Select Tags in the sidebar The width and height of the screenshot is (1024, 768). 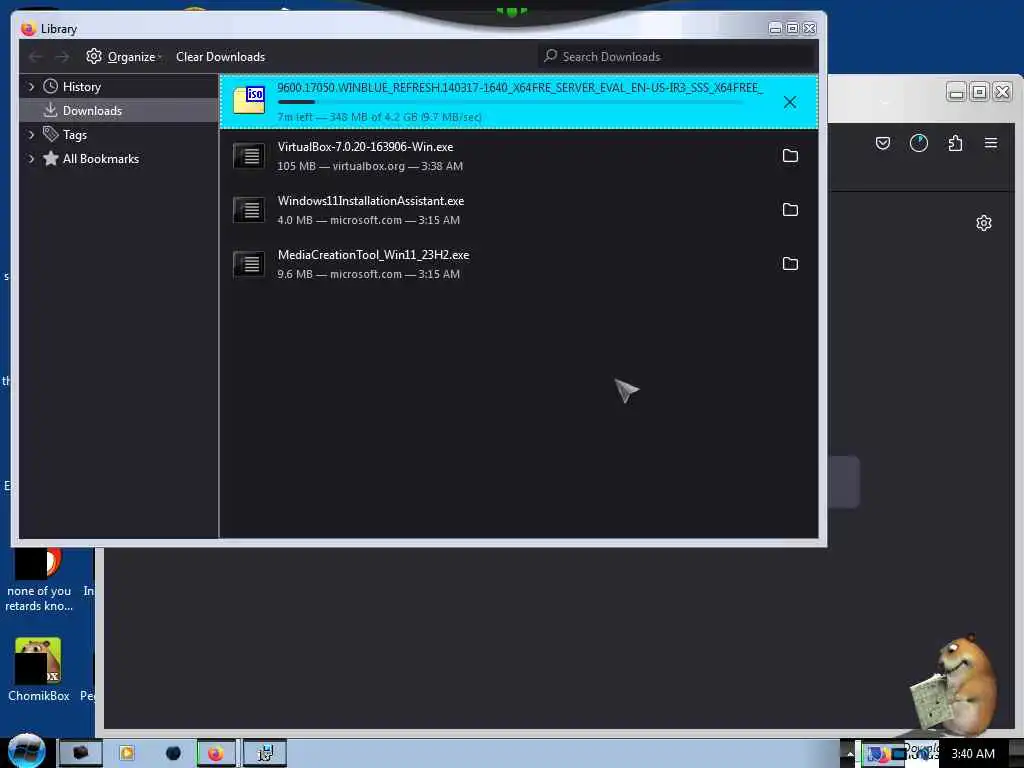click(74, 135)
